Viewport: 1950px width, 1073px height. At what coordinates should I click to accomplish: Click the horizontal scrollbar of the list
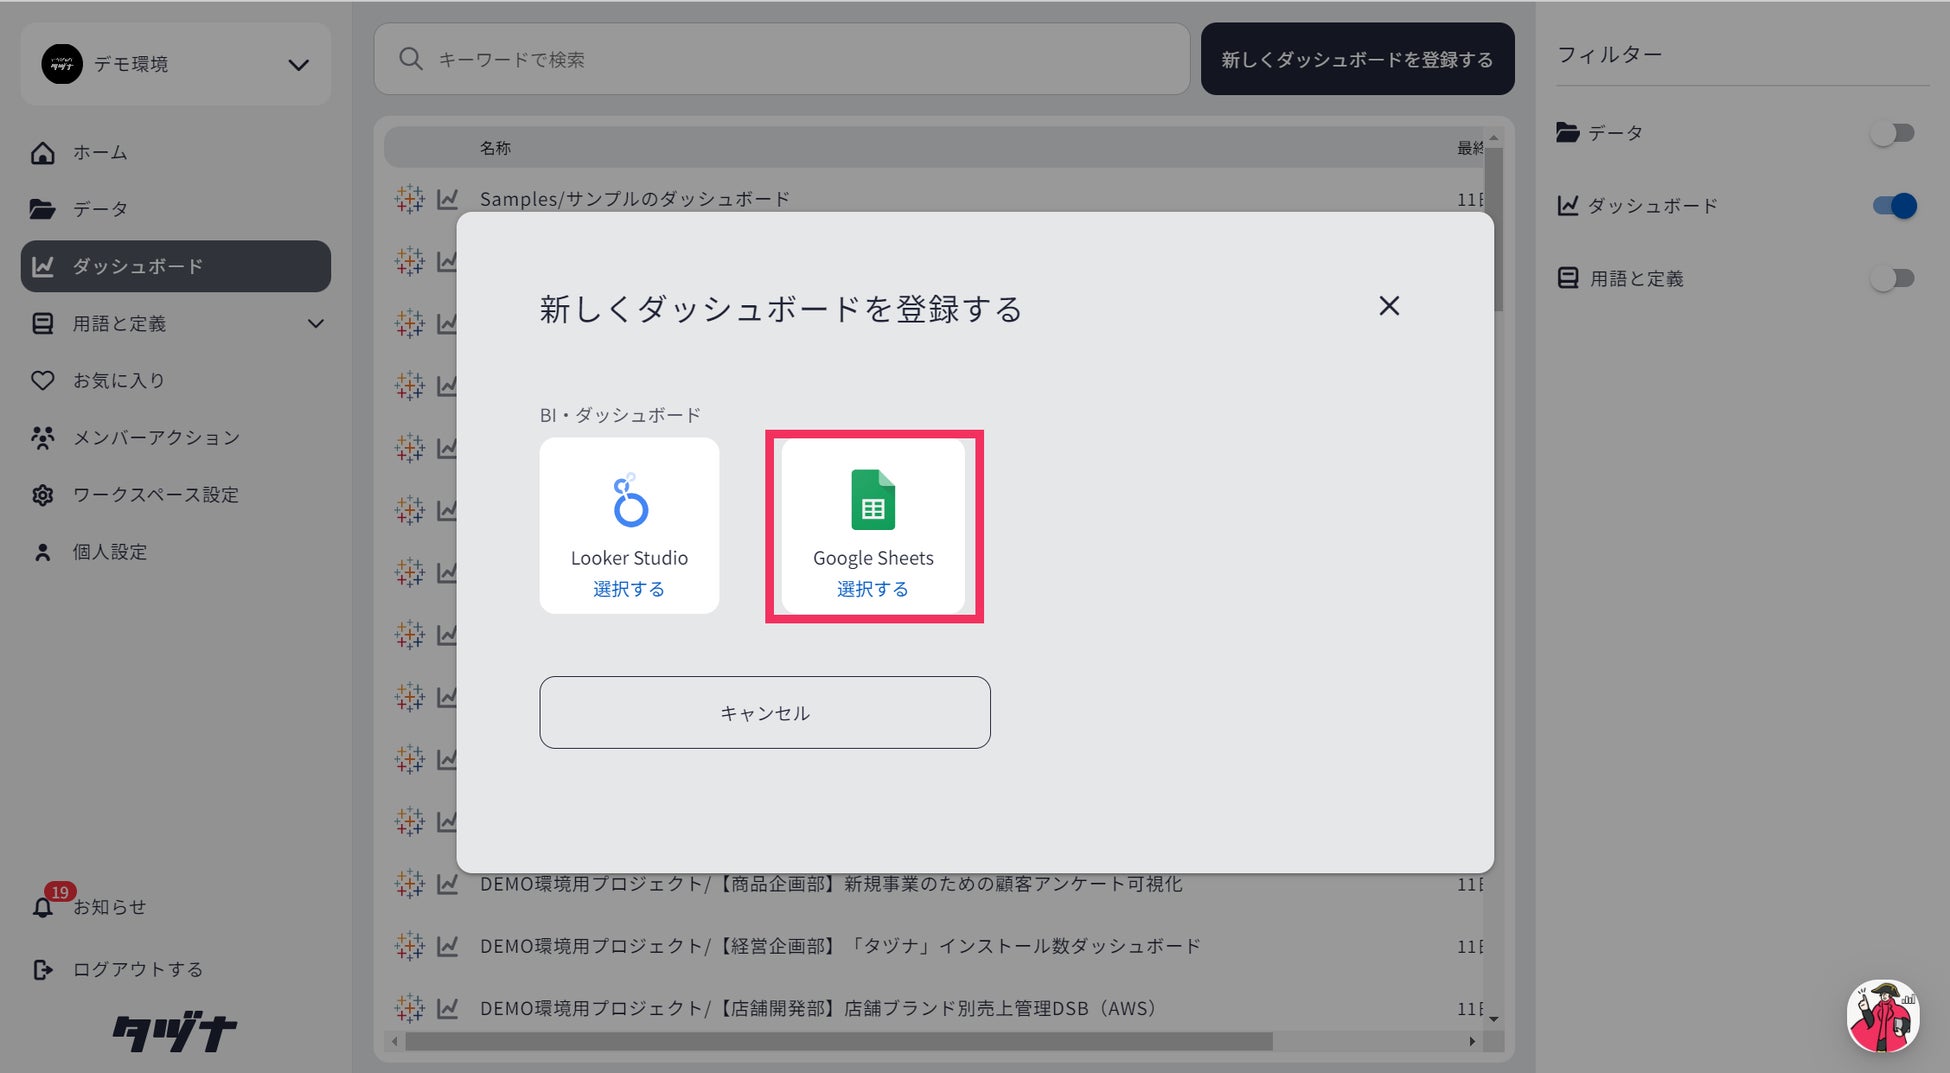(838, 1042)
